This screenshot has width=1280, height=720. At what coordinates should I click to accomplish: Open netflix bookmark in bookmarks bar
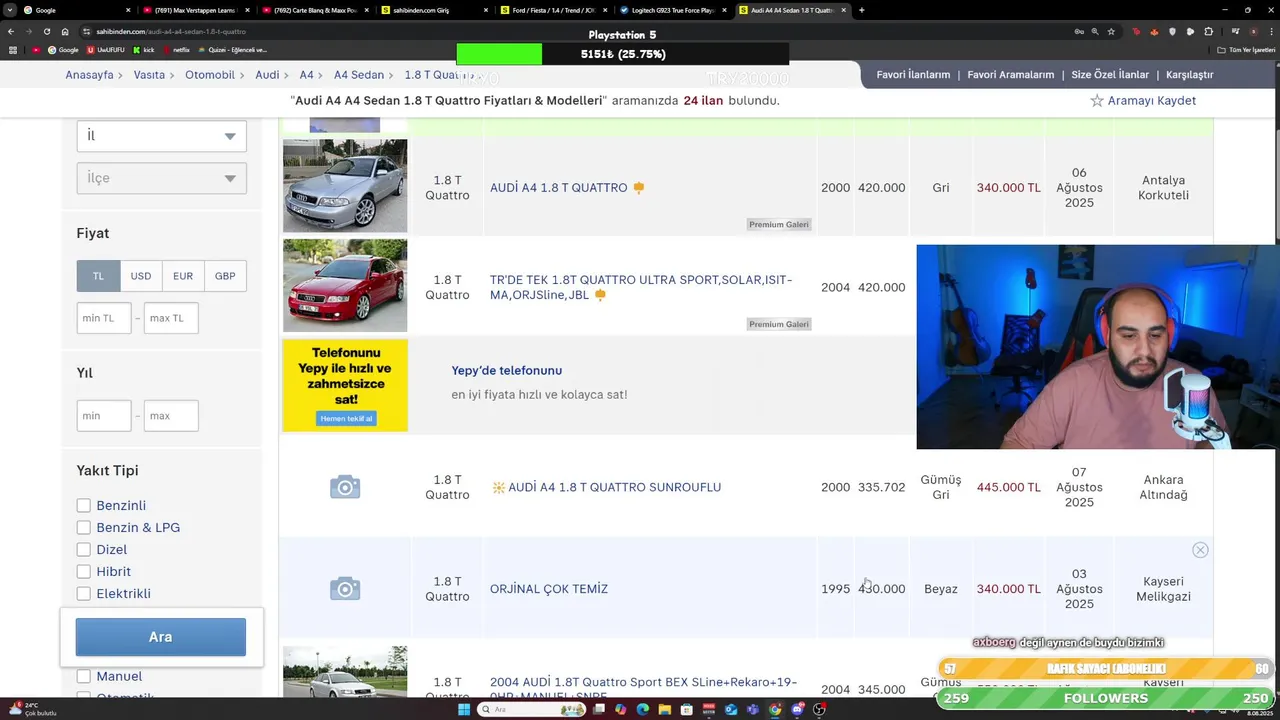[176, 49]
